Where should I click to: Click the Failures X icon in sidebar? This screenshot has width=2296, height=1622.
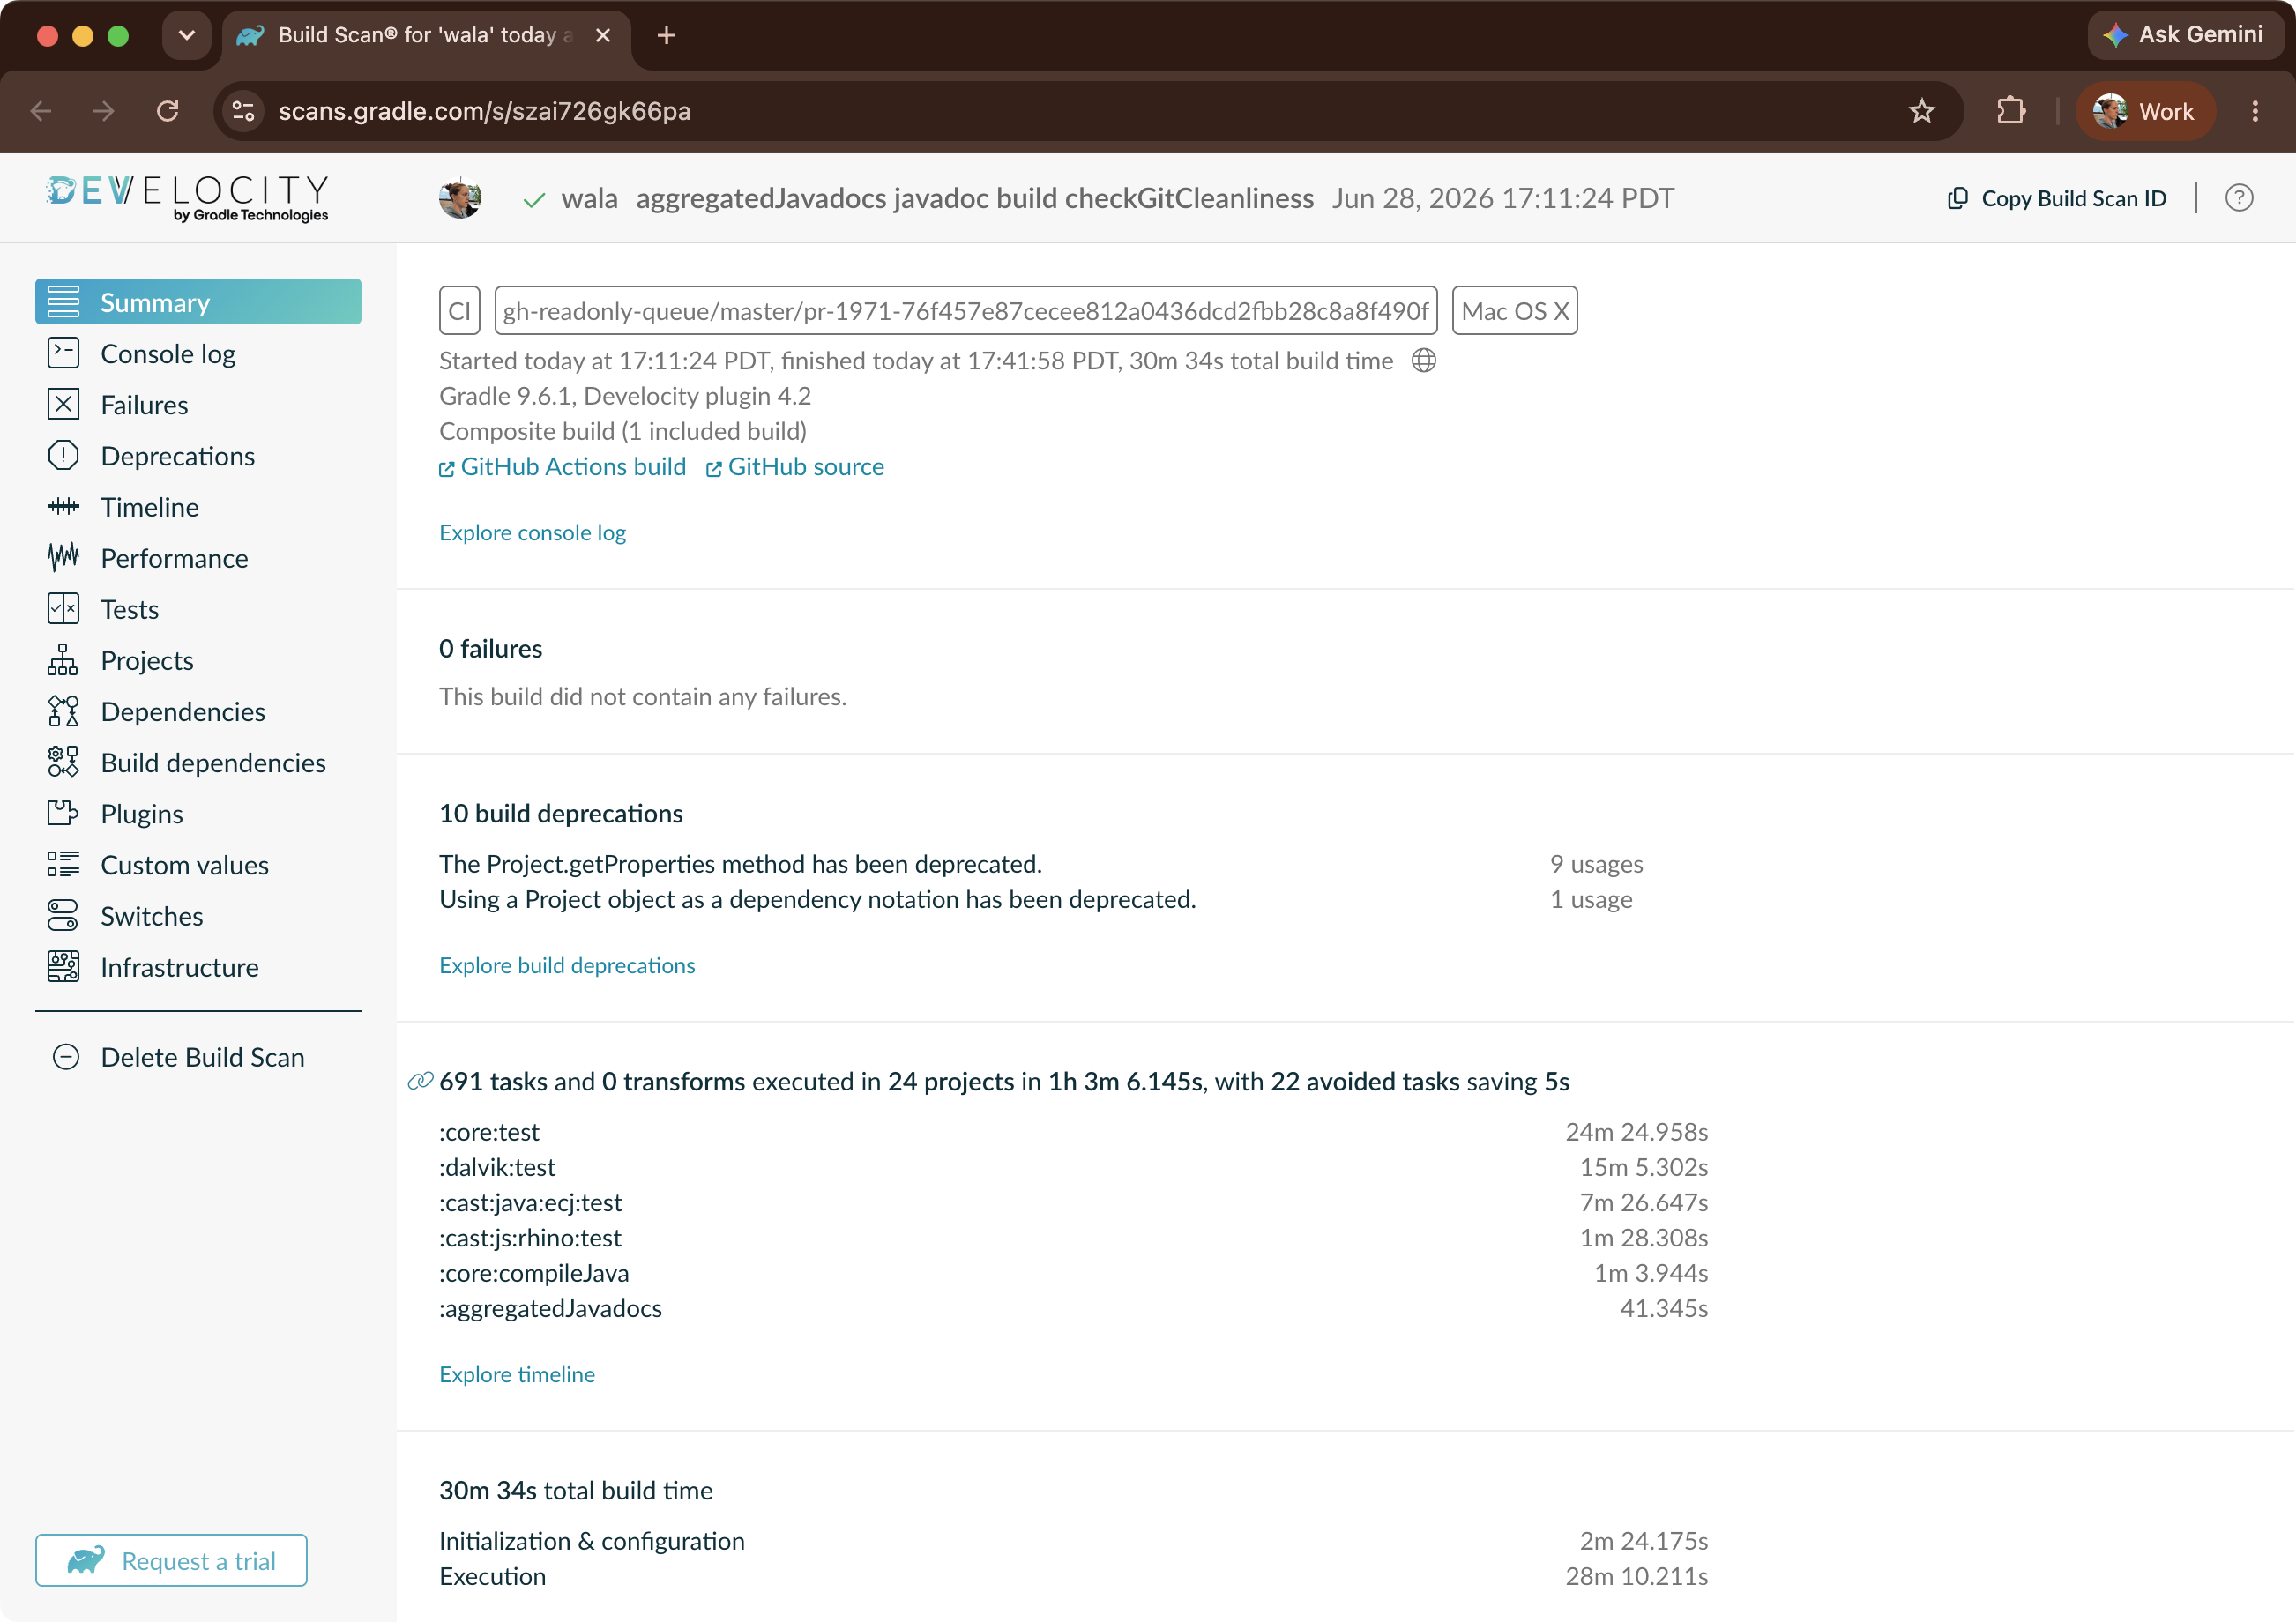(63, 404)
